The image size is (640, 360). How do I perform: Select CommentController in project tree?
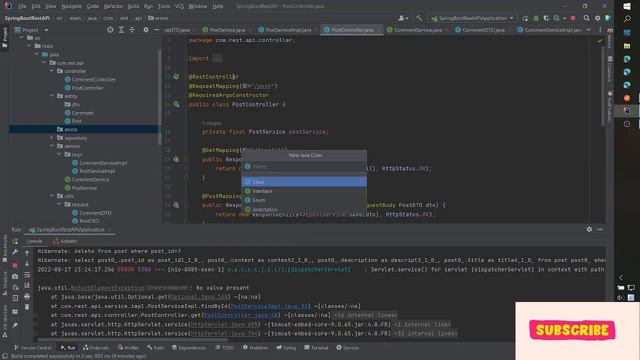(x=93, y=80)
